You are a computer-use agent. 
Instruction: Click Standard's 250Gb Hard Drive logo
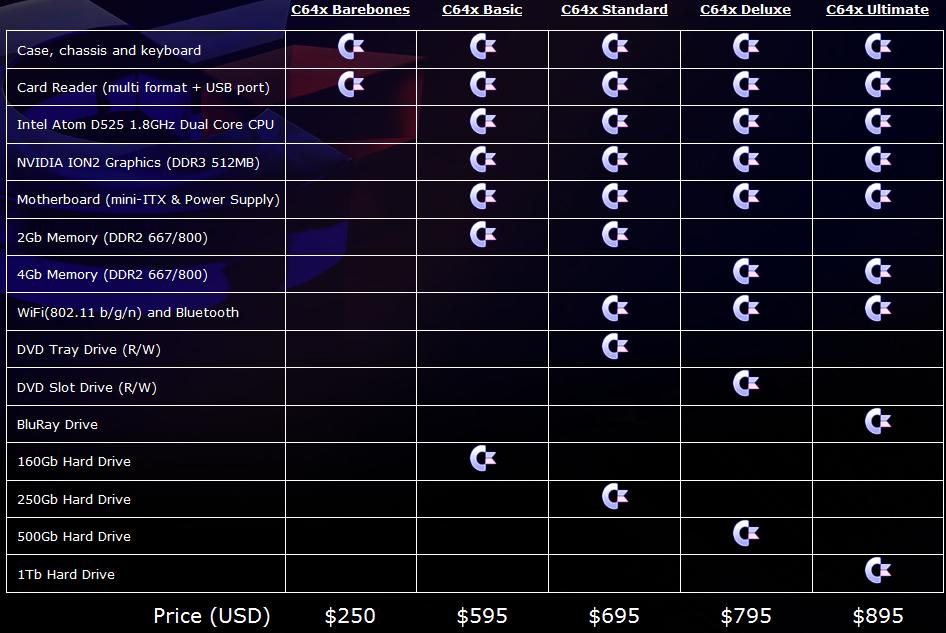pos(615,497)
